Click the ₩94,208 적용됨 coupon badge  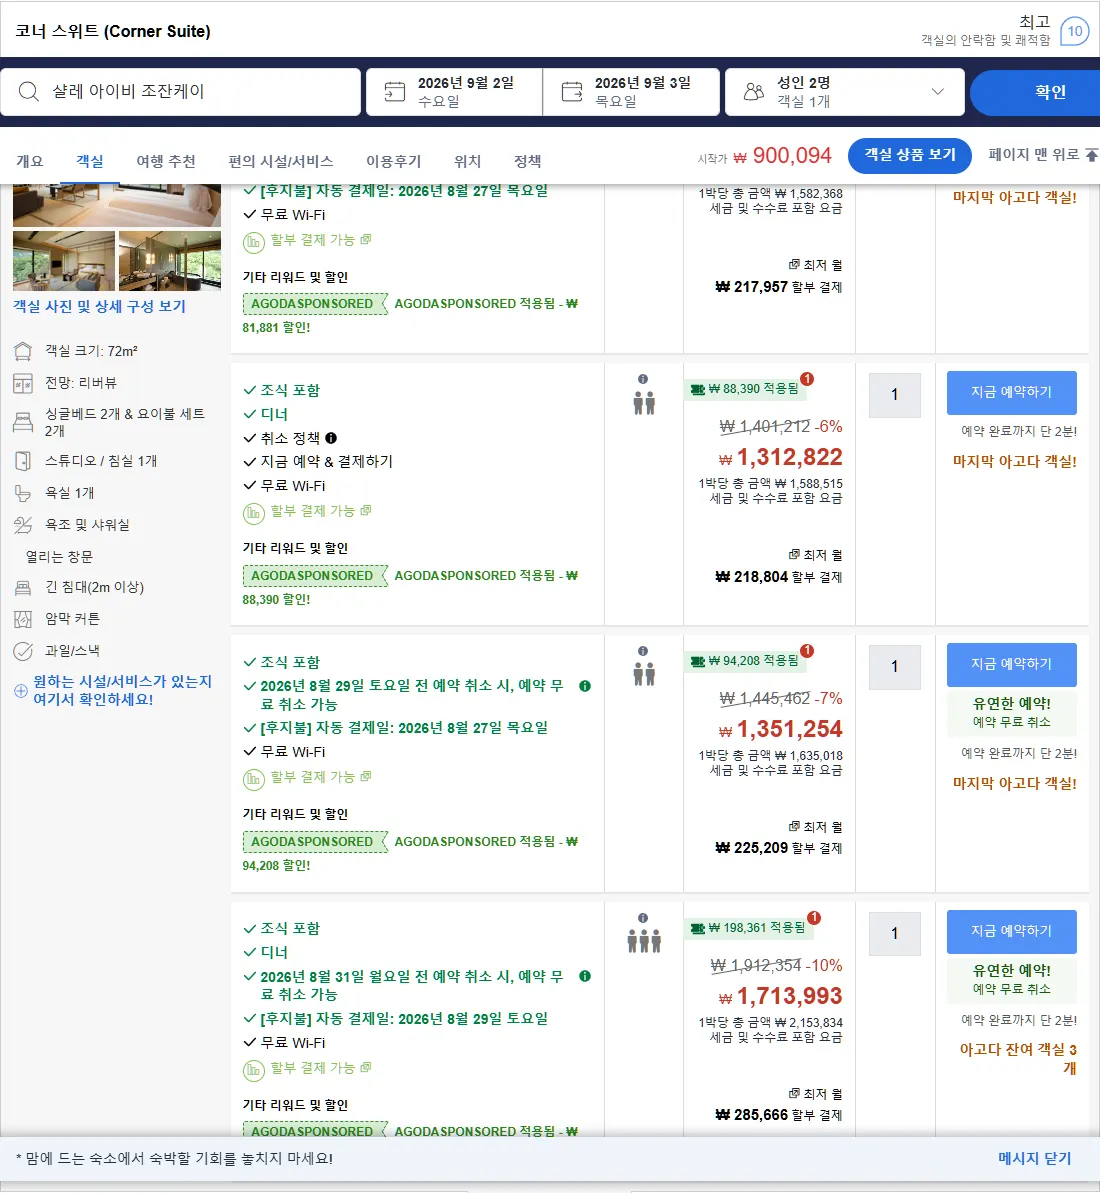[746, 661]
